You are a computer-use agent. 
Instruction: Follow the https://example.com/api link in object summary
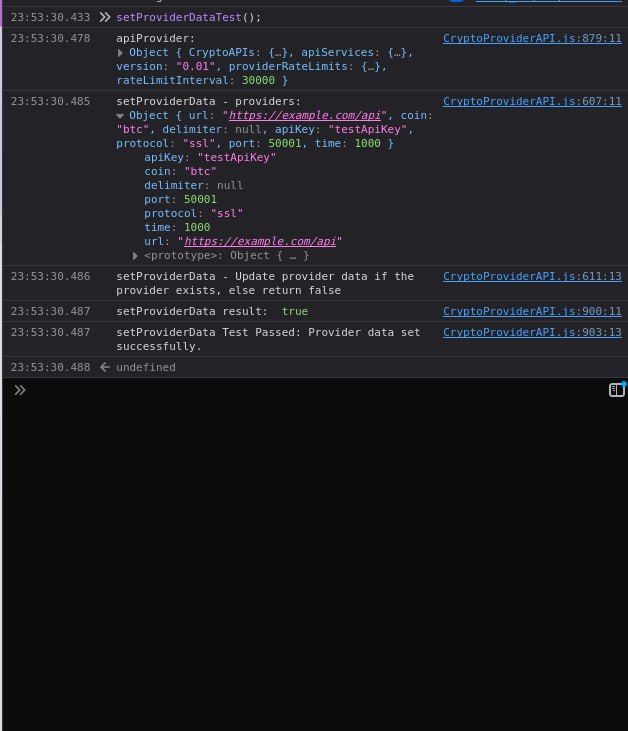(x=305, y=115)
